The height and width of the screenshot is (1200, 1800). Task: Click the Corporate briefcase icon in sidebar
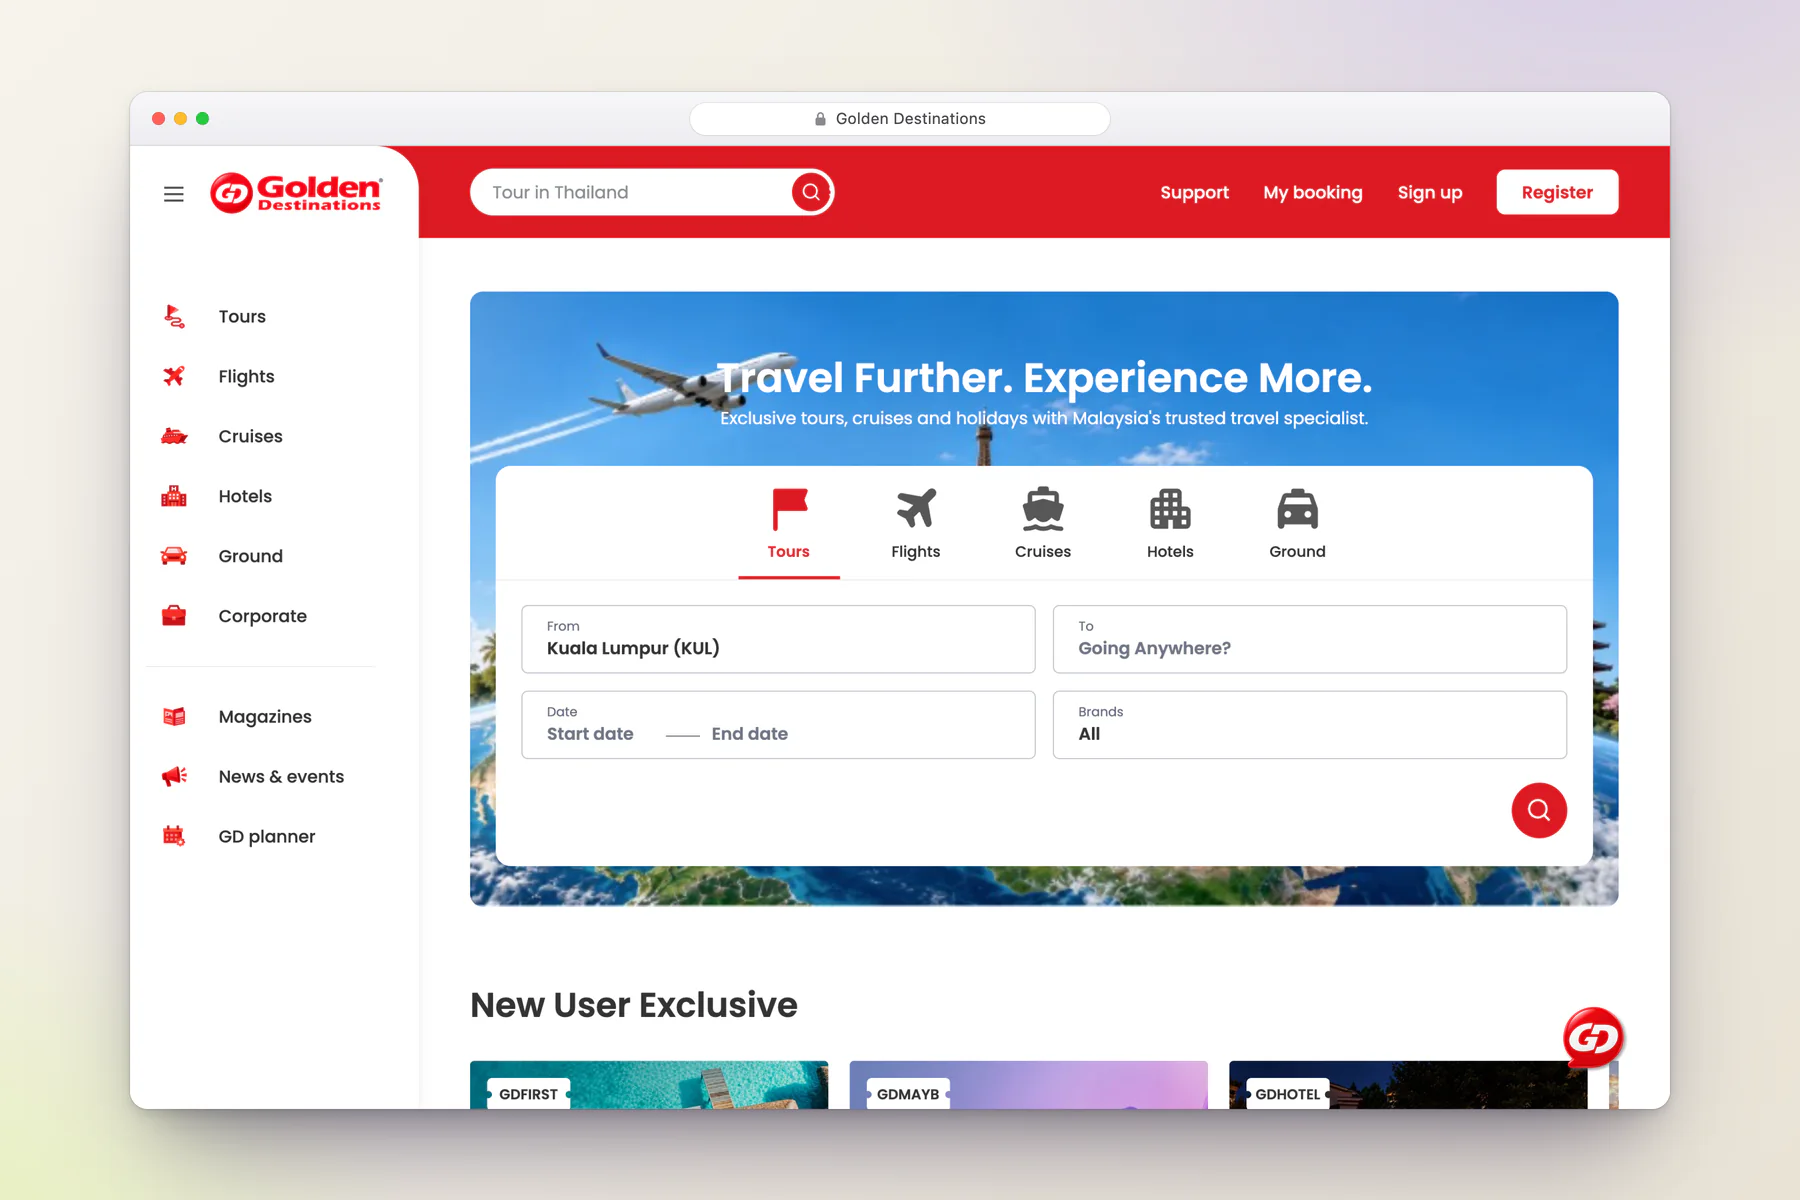(x=174, y=616)
